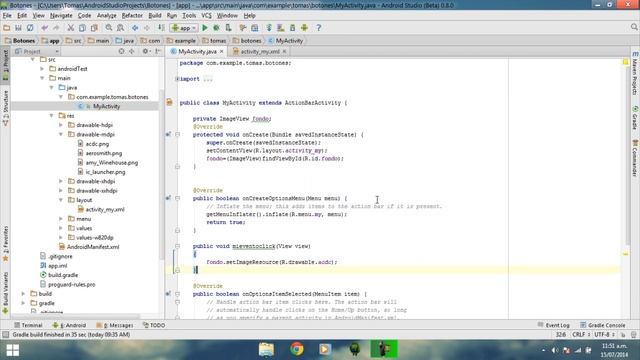Open File Explorer from taskbar
This screenshot has height=360, width=640.
[267, 349]
